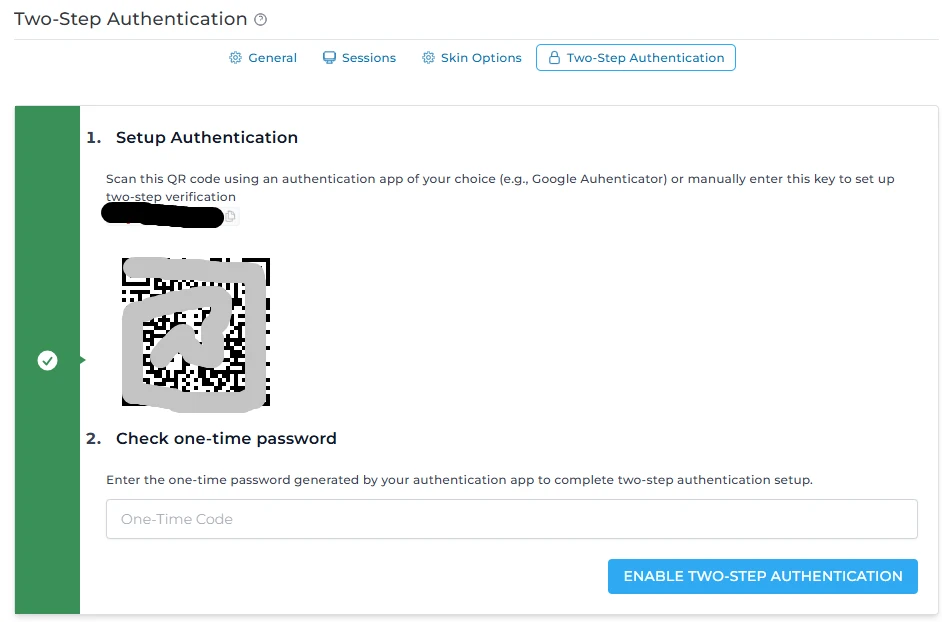Copy the secret key using the copy icon
The height and width of the screenshot is (622, 942).
[231, 216]
